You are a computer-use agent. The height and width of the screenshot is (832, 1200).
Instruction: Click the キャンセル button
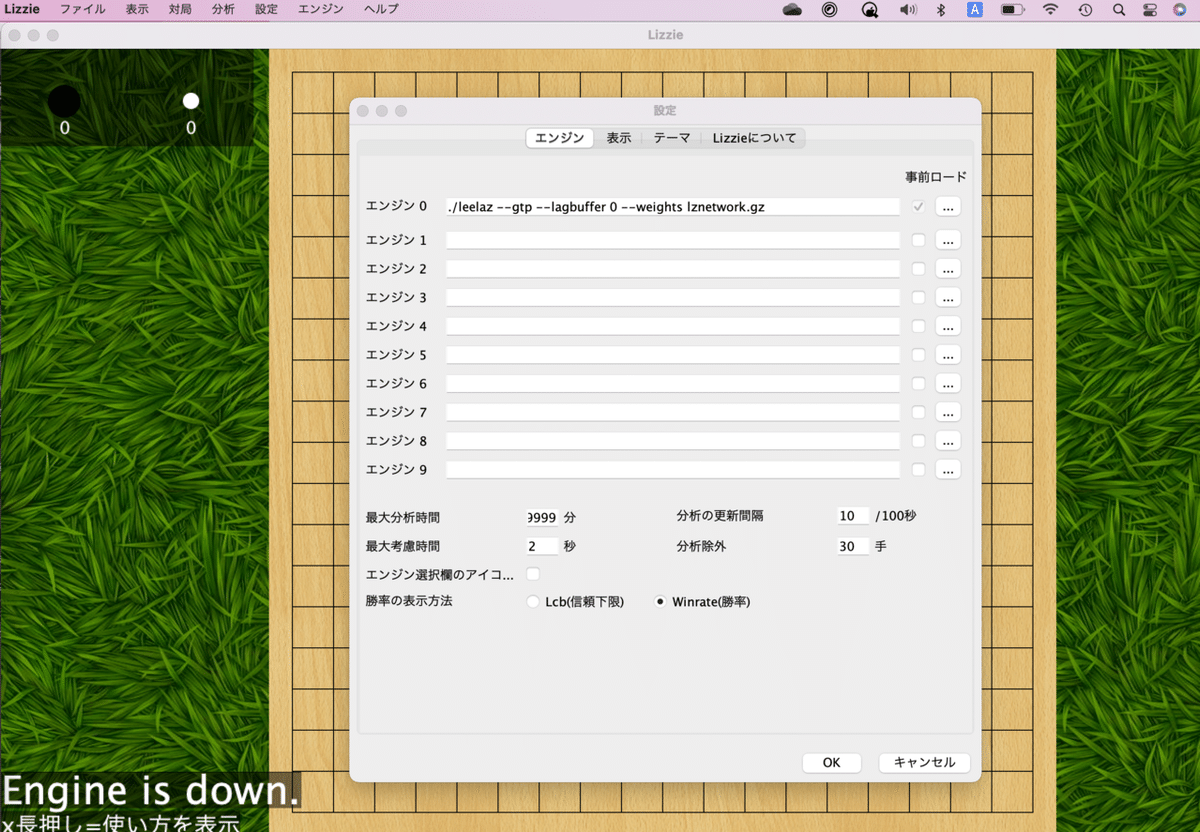pos(924,762)
